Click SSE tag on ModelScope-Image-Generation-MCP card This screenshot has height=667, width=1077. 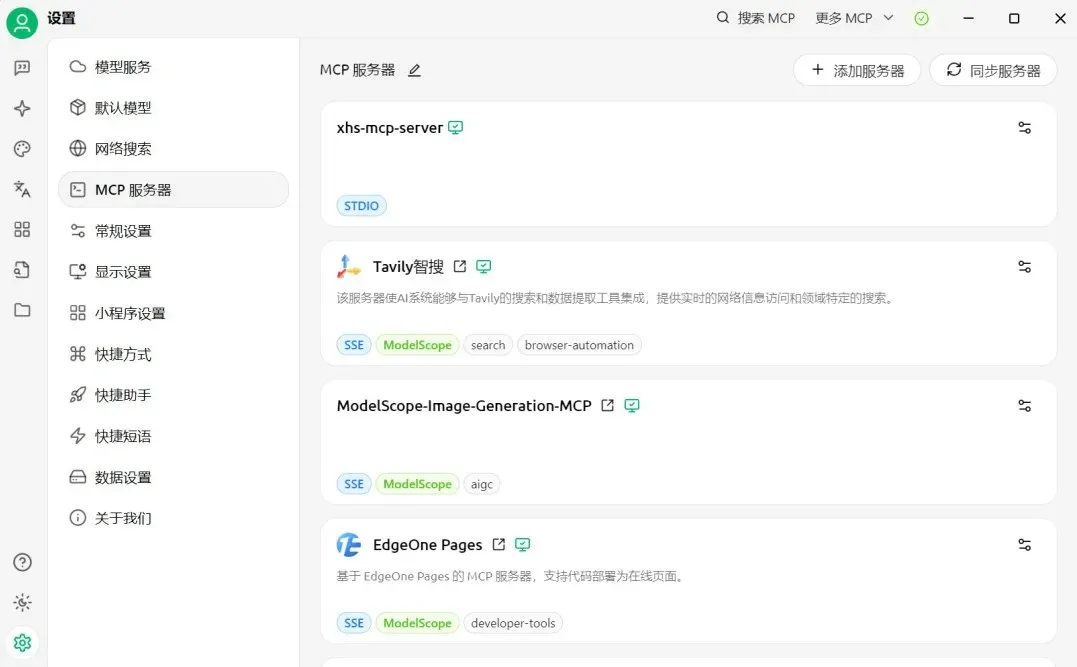354,484
